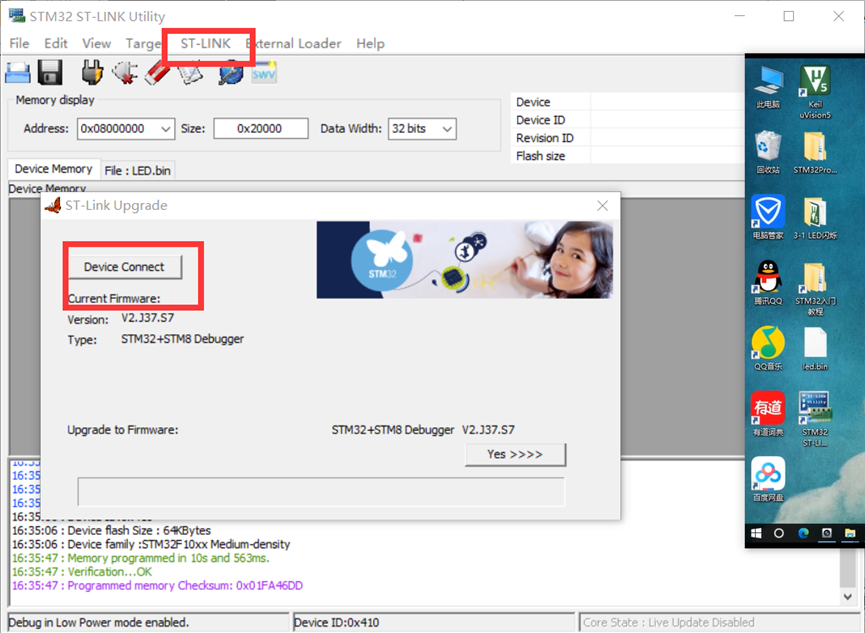Viewport: 865px width, 633px height.
Task: Click the 'Revision ID' info row label
Action: 544,138
